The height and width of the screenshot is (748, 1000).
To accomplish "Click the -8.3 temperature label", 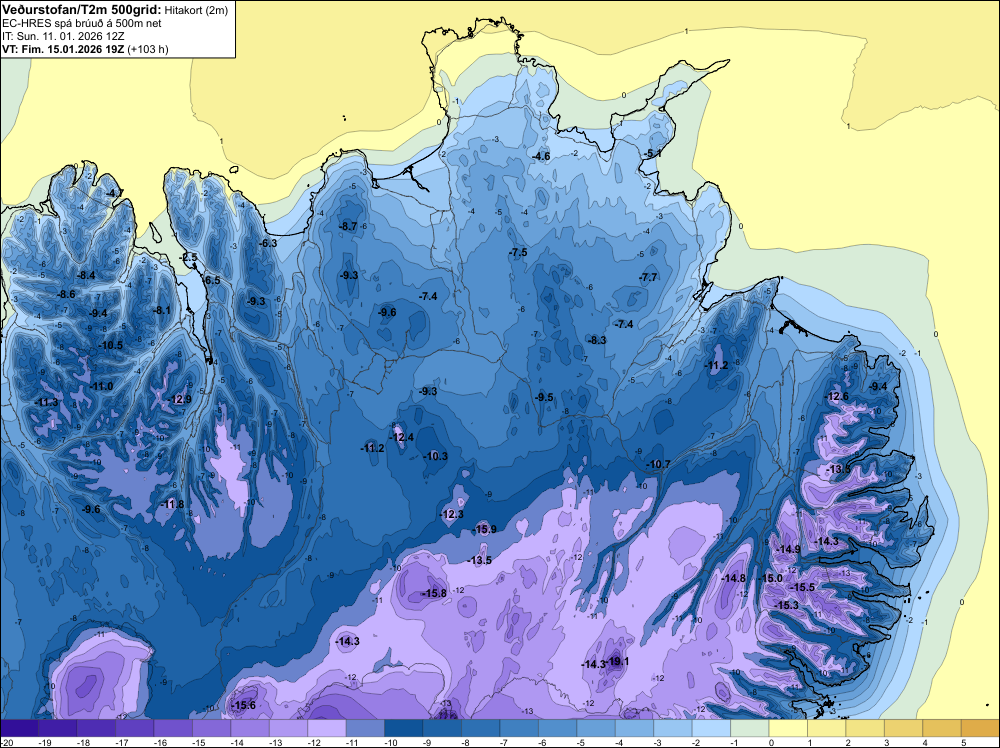I will (597, 340).
